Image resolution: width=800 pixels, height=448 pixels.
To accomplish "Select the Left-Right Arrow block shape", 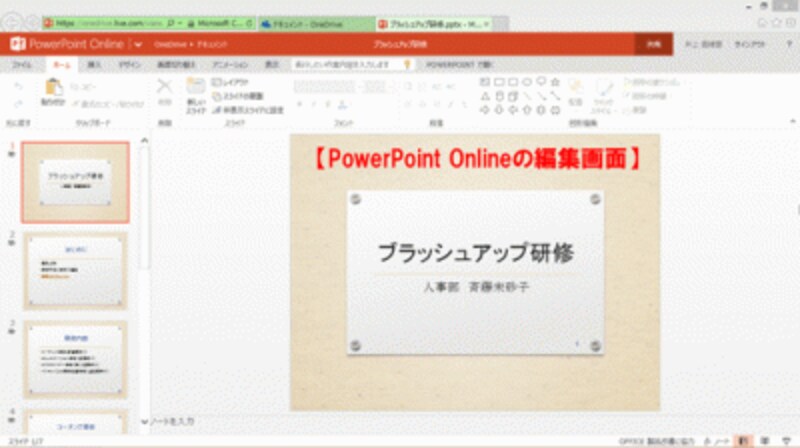I will coord(556,110).
